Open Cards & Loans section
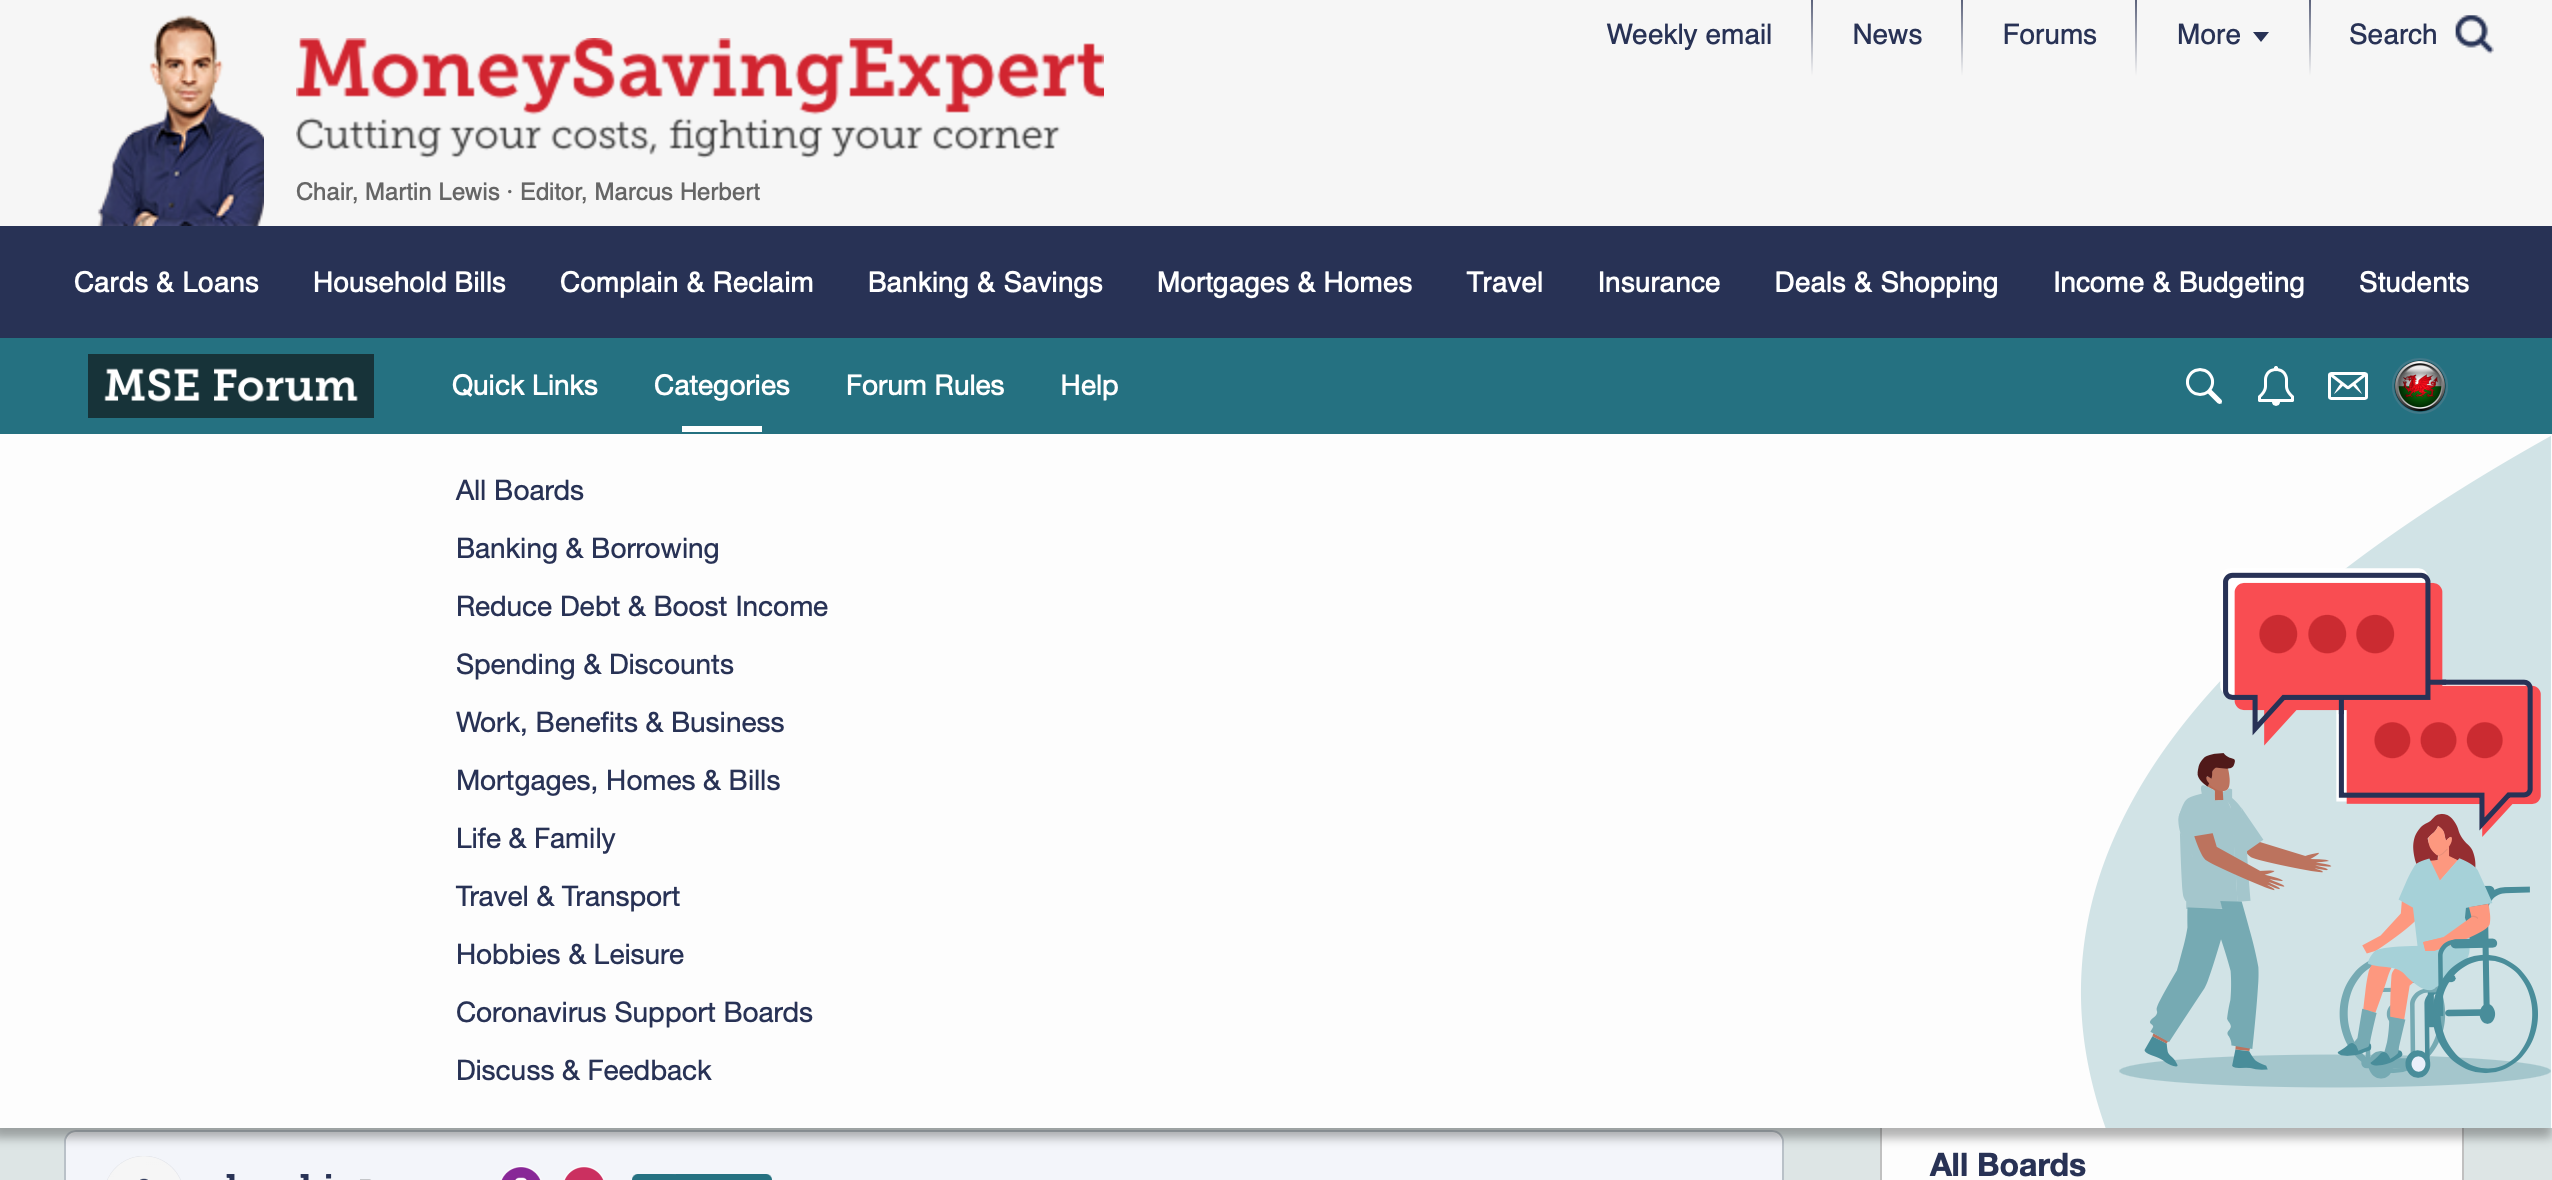2552x1180 pixels. (166, 283)
